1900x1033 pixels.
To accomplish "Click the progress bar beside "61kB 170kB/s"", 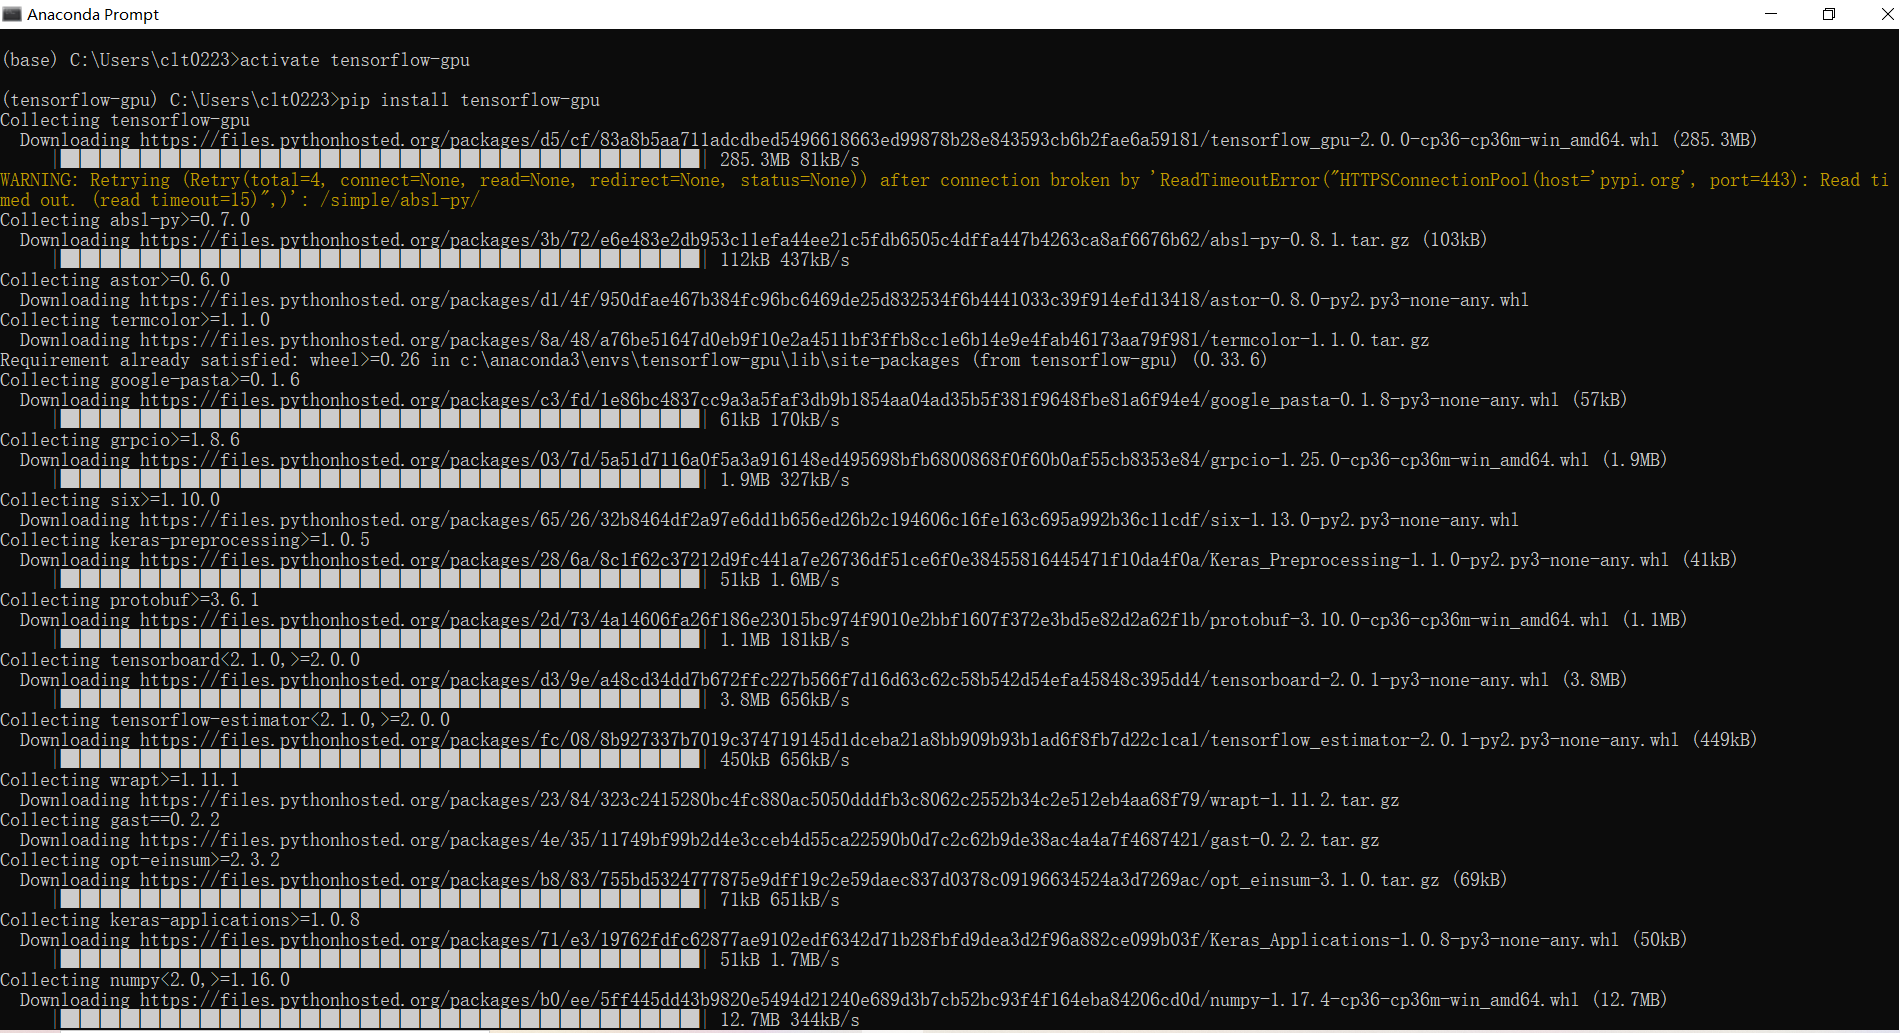I will click(x=380, y=420).
